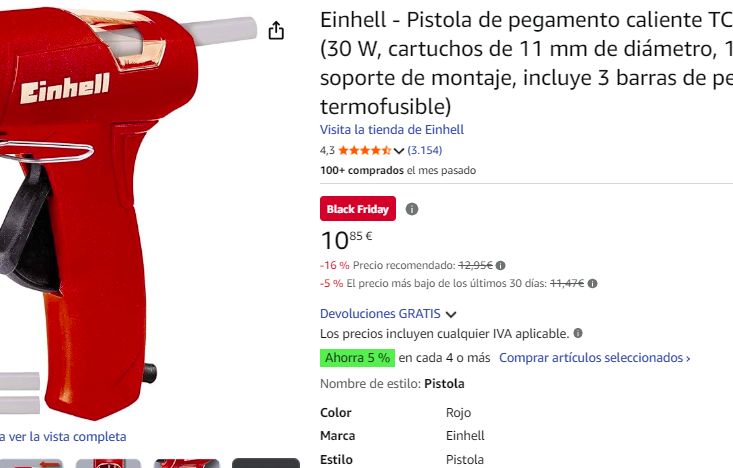Click info icon next to Precio recomendado
Viewport: 733px width, 468px height.
501,266
